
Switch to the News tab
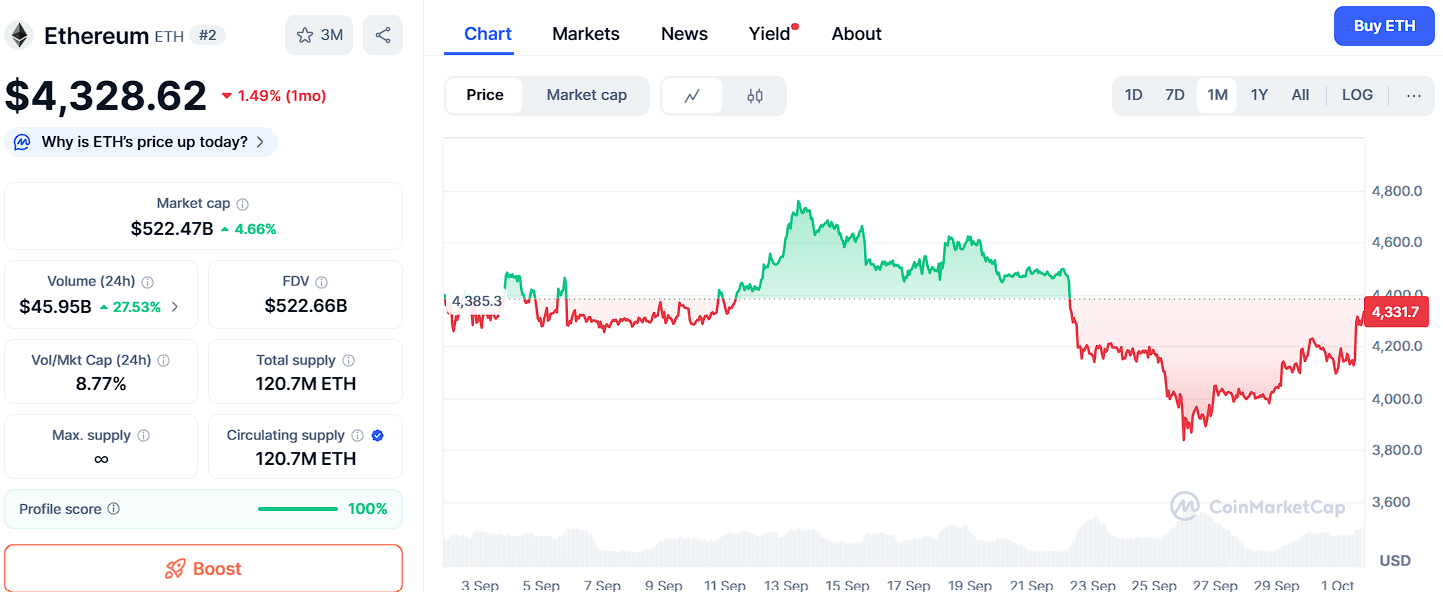(684, 34)
